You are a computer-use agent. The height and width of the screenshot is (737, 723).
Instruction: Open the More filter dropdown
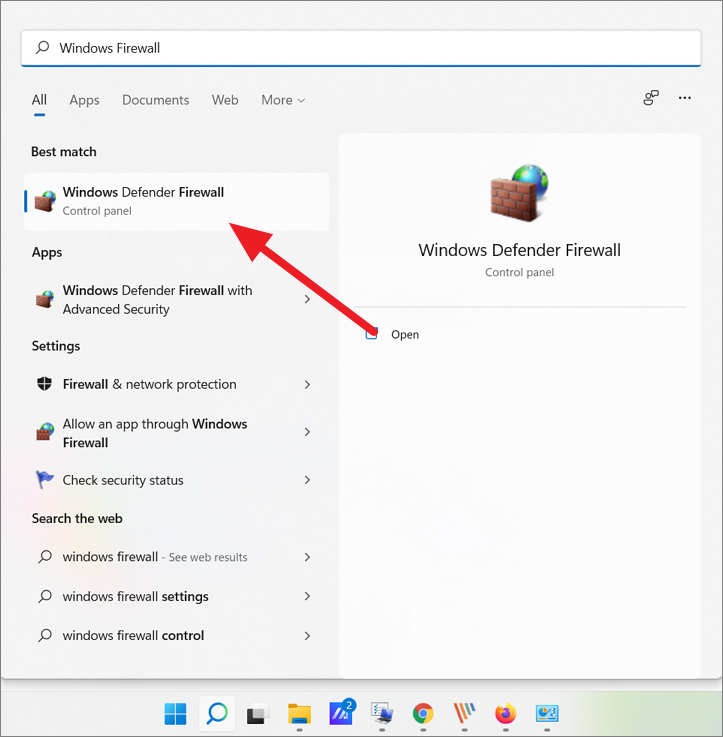(x=283, y=100)
